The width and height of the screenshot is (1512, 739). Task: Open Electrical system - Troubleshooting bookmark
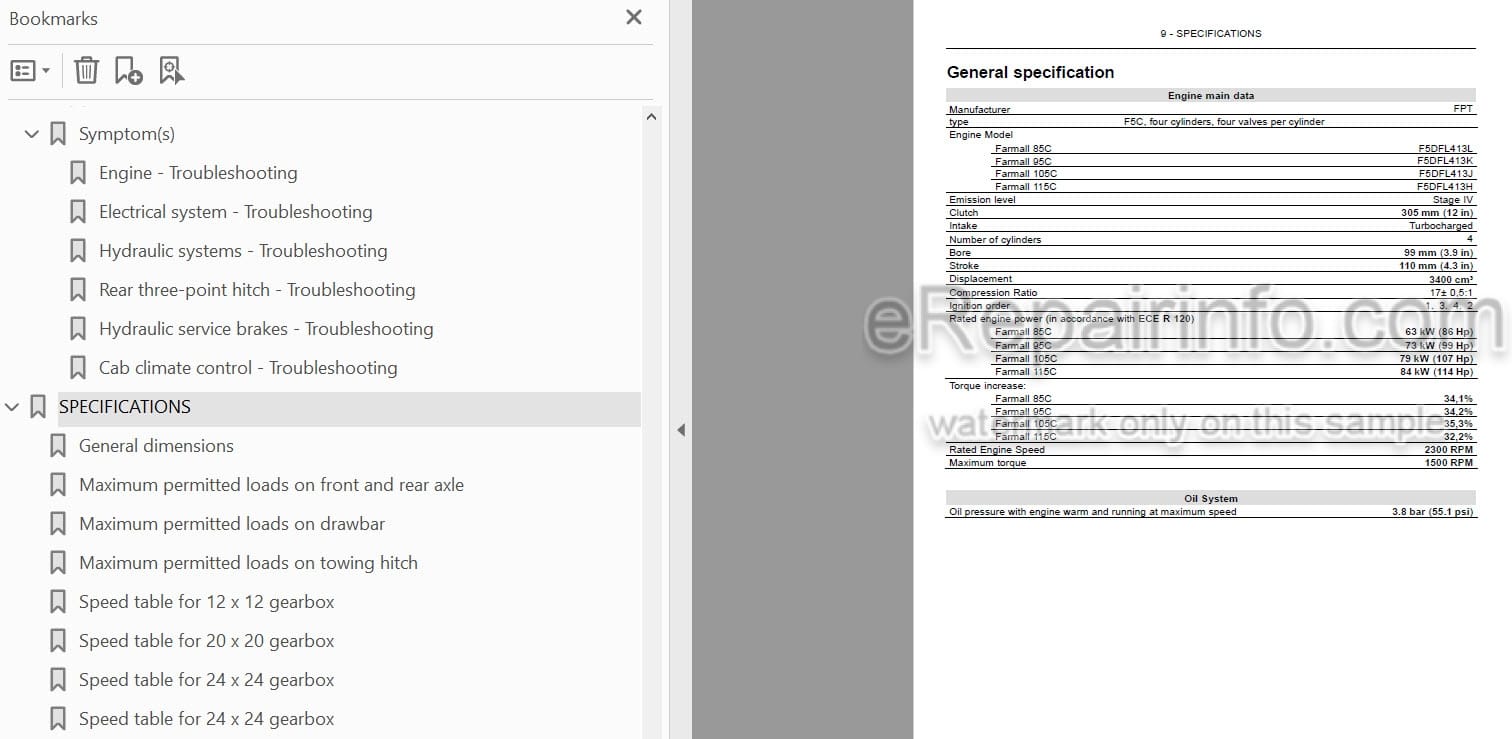coord(235,212)
